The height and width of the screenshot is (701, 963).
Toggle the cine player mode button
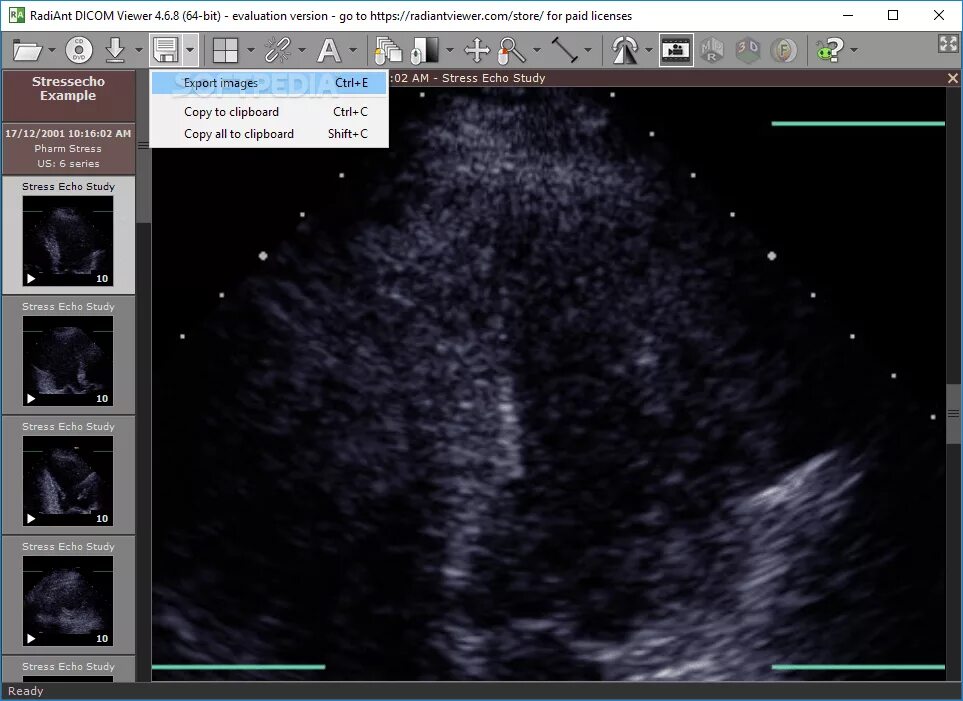[x=676, y=50]
